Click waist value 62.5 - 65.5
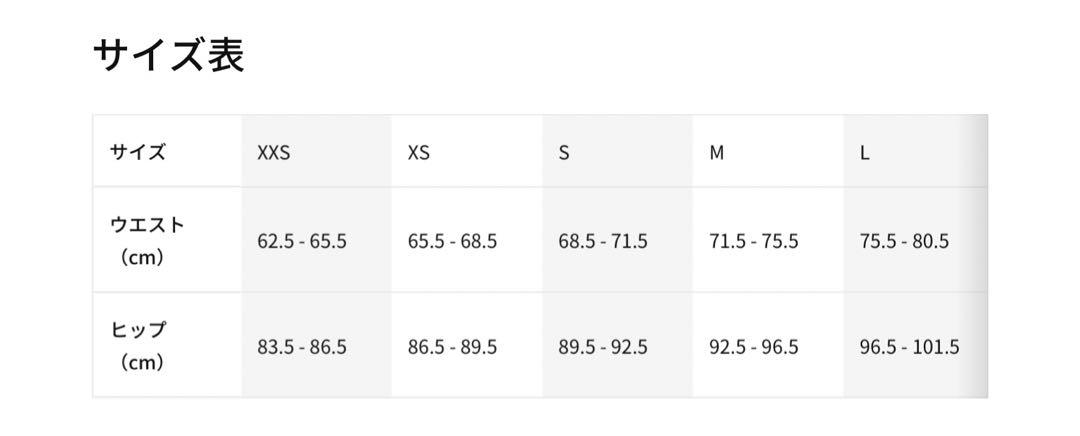 pos(302,242)
